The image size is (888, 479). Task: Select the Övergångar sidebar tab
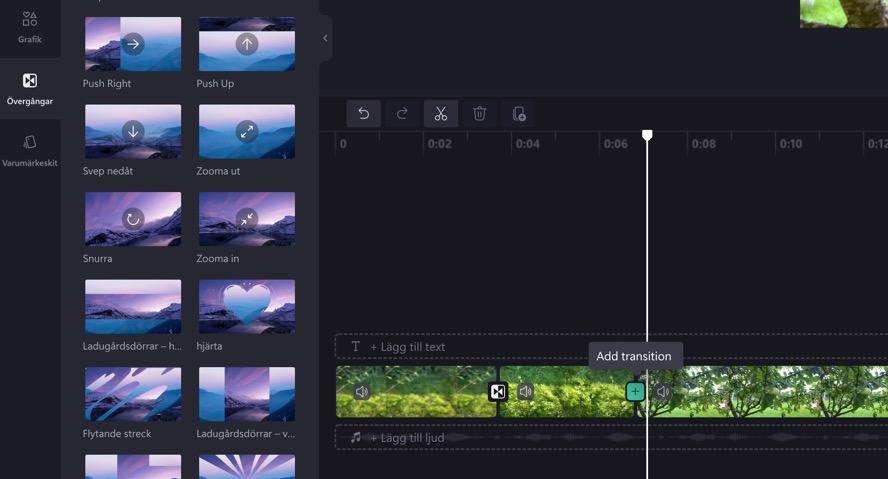29,89
